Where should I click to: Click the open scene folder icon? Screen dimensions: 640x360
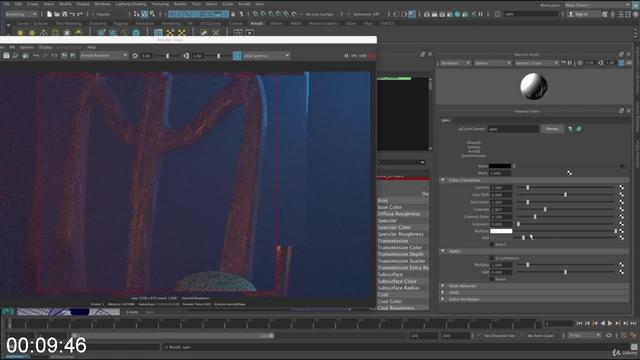57,14
